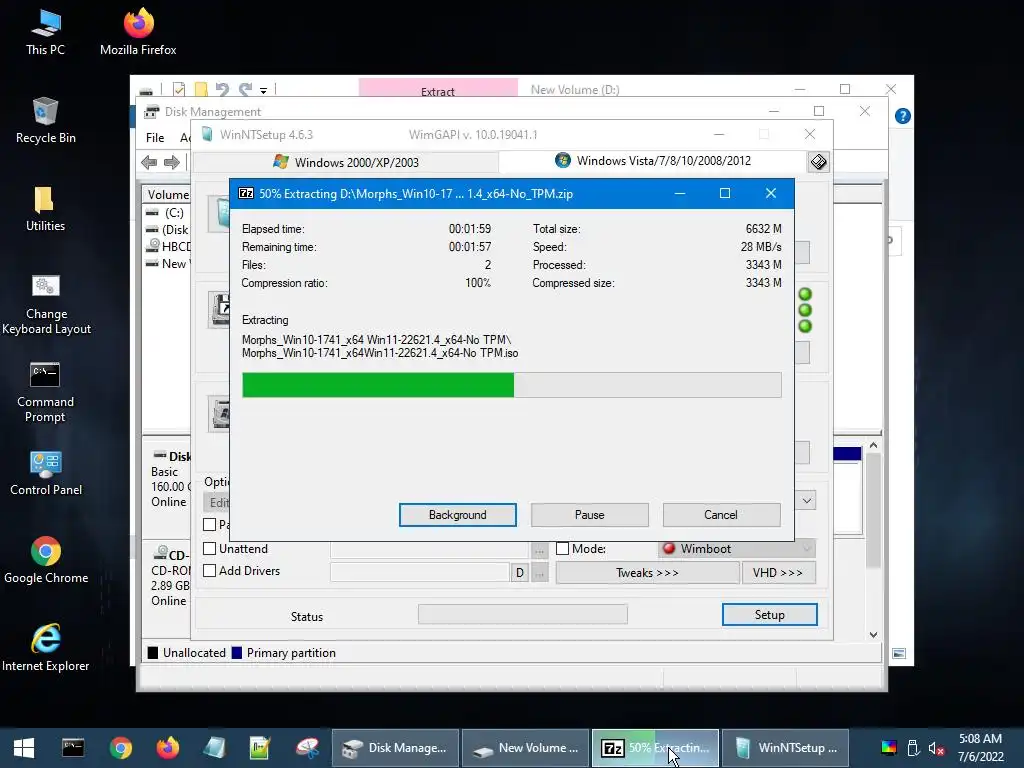Select the (C:) volume row
This screenshot has height=768, width=1024.
pos(167,213)
